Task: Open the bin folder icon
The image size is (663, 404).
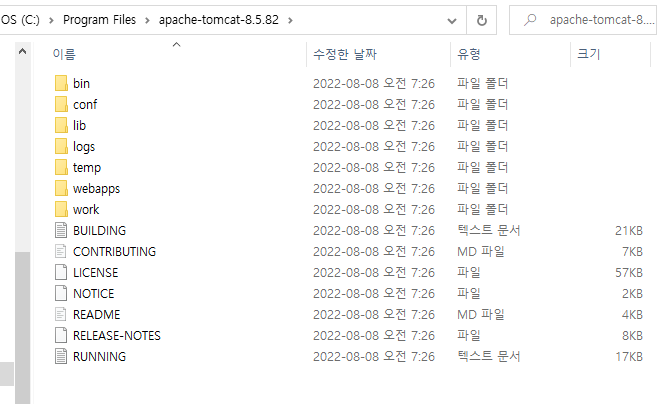Action: coord(61,83)
